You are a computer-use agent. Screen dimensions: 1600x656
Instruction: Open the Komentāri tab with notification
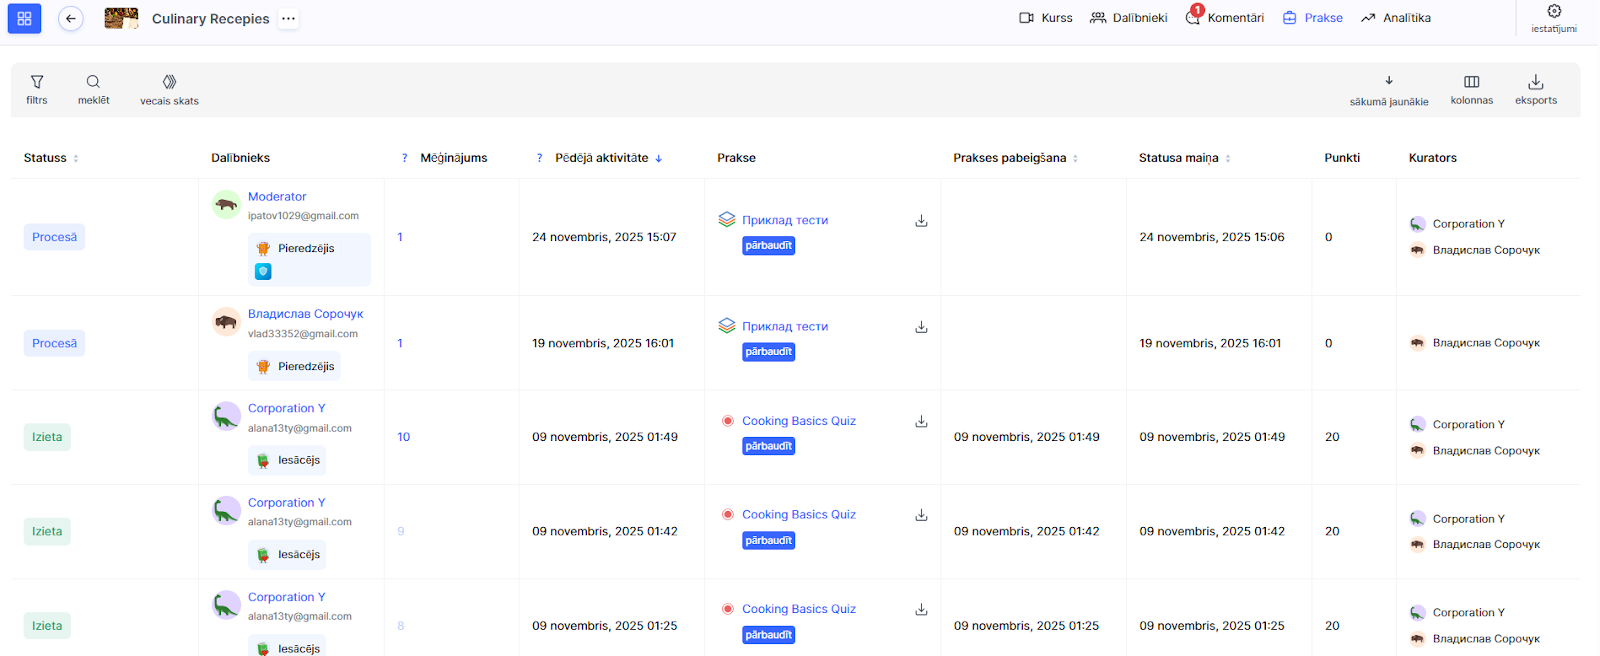pyautogui.click(x=1225, y=18)
